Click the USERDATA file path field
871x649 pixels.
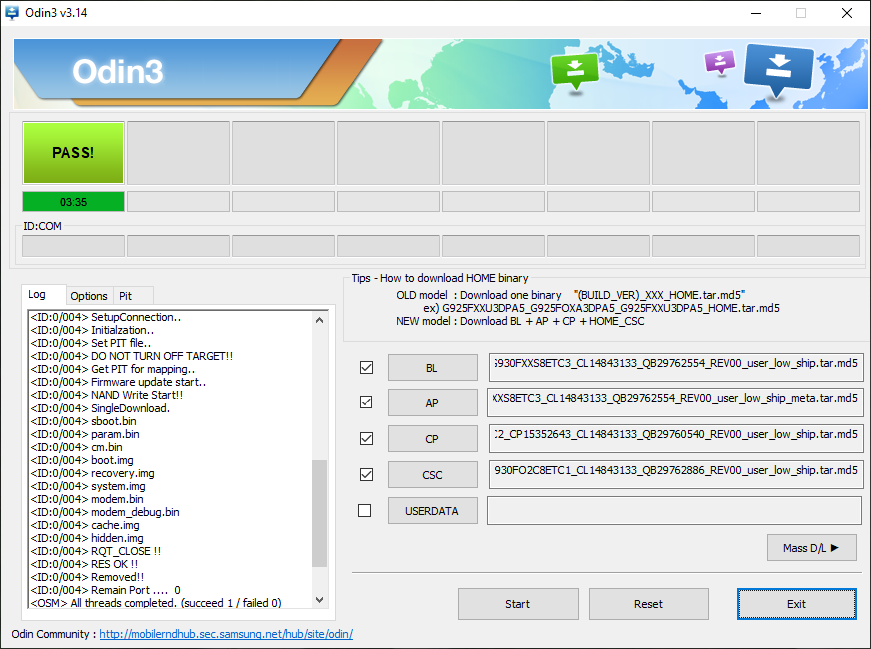(674, 511)
